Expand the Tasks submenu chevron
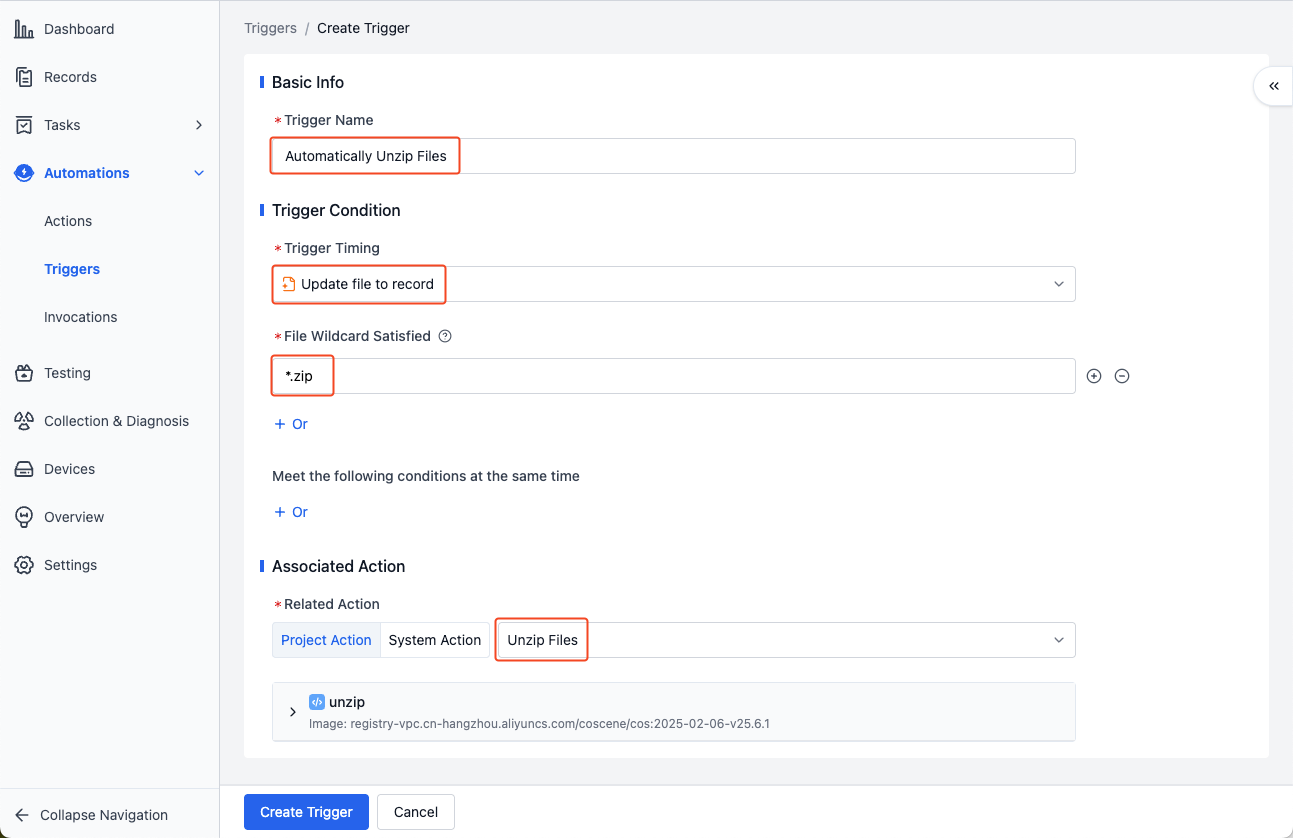The height and width of the screenshot is (838, 1293). click(199, 125)
